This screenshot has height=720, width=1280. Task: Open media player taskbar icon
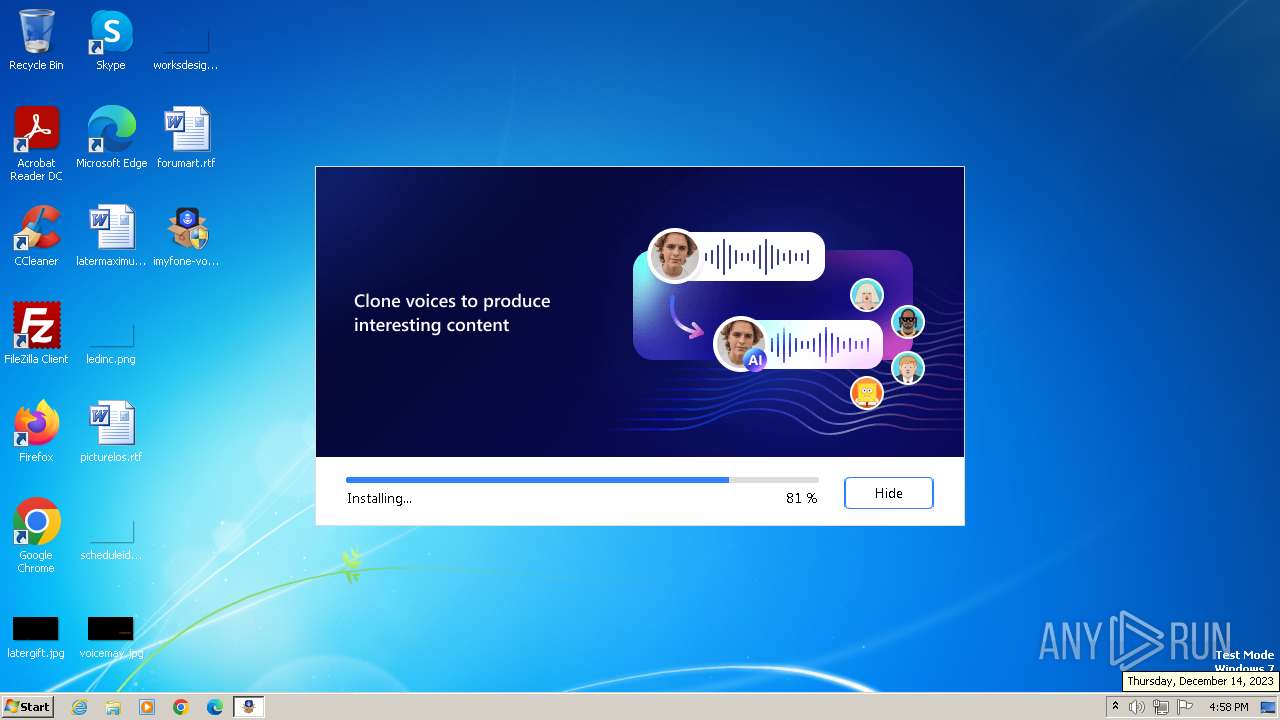pos(147,707)
